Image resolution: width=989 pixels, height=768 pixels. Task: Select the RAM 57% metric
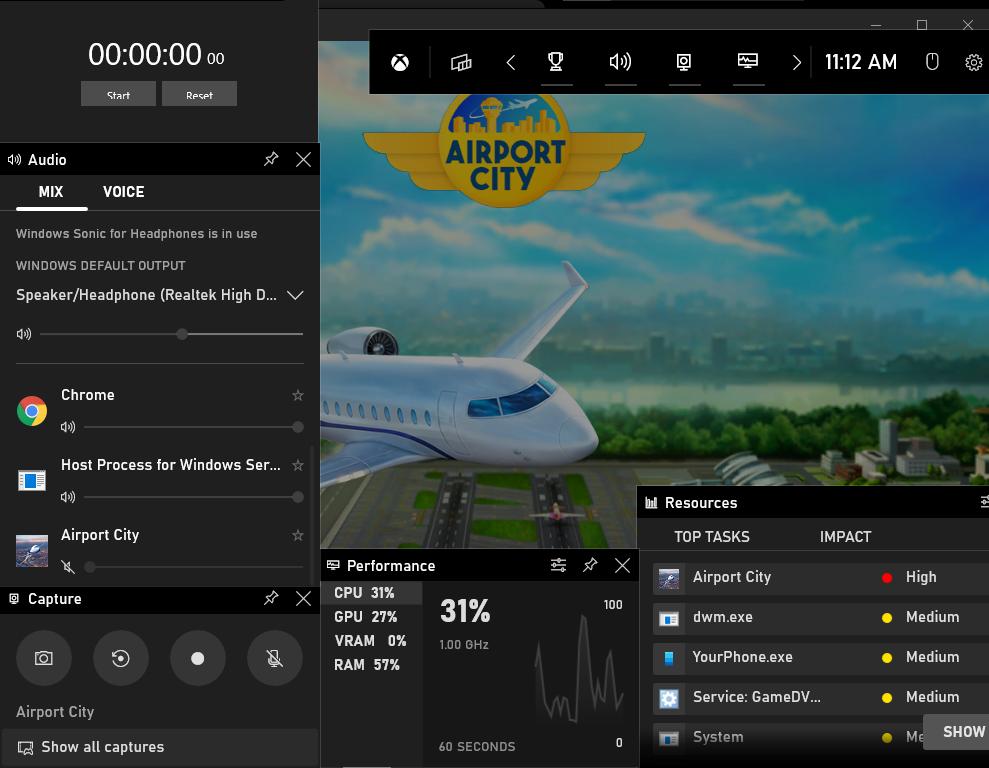point(372,665)
